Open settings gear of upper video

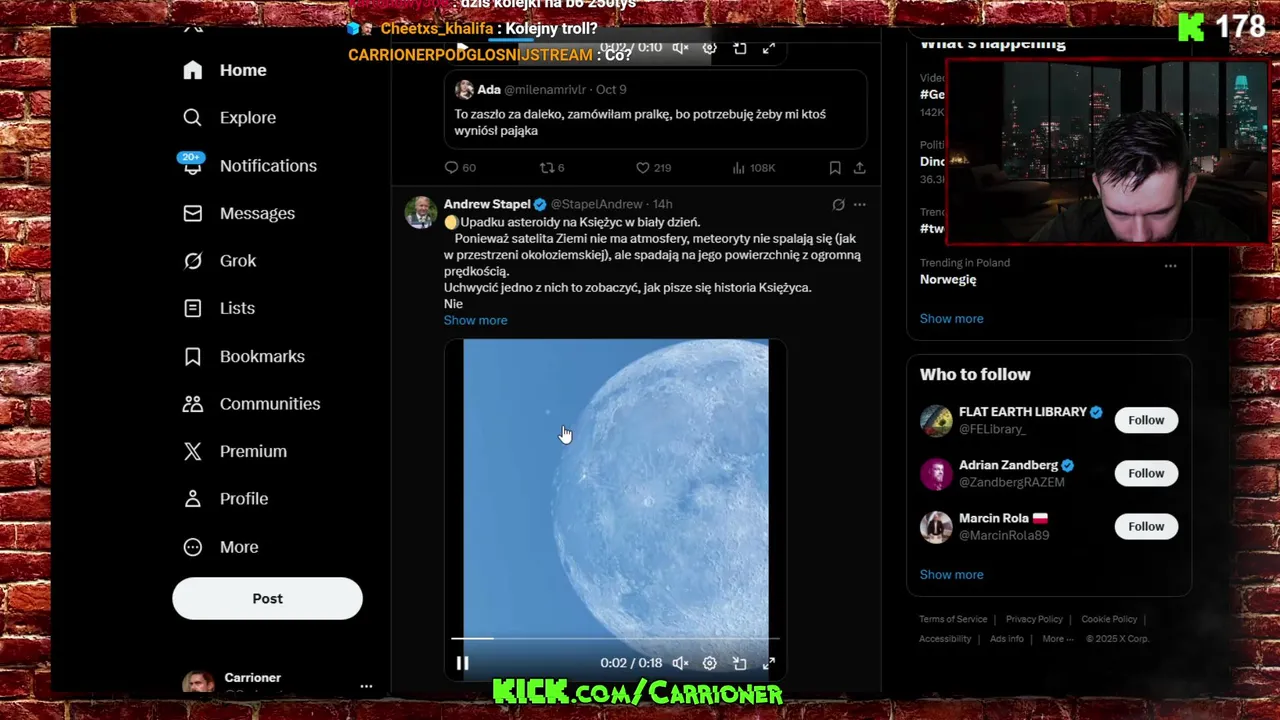tap(709, 48)
